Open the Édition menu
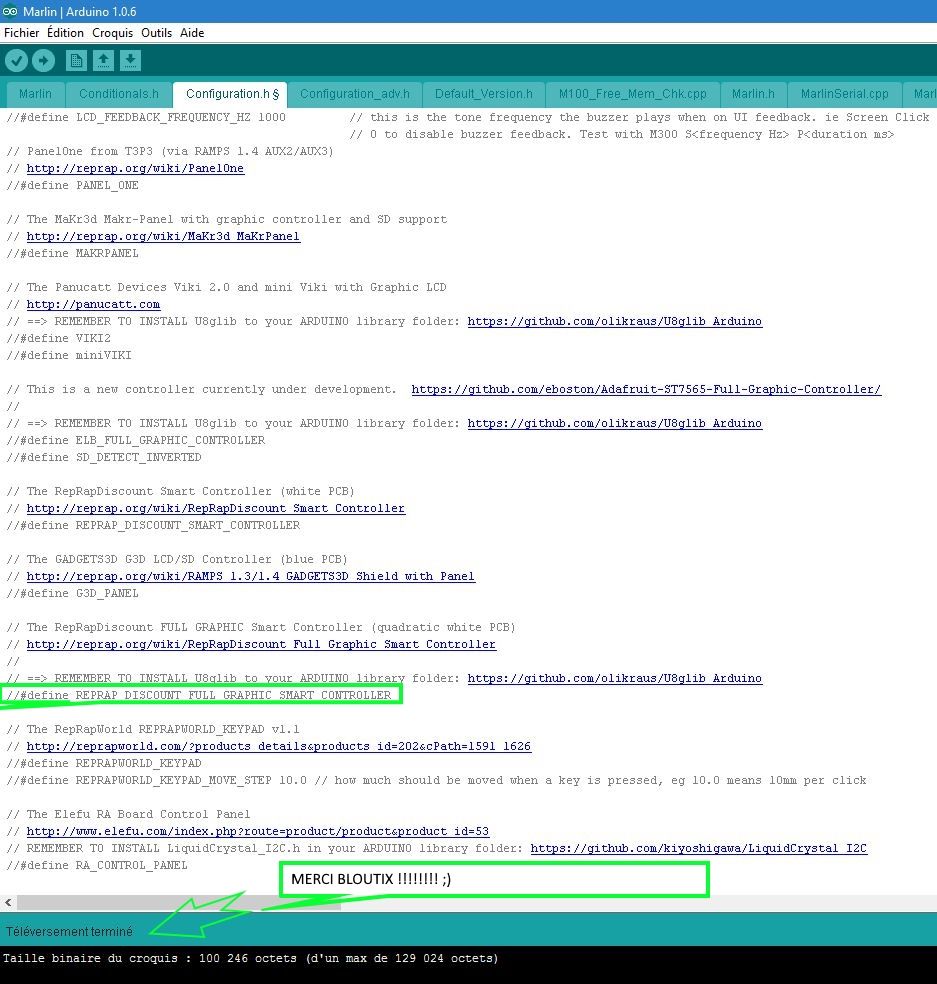 click(65, 33)
